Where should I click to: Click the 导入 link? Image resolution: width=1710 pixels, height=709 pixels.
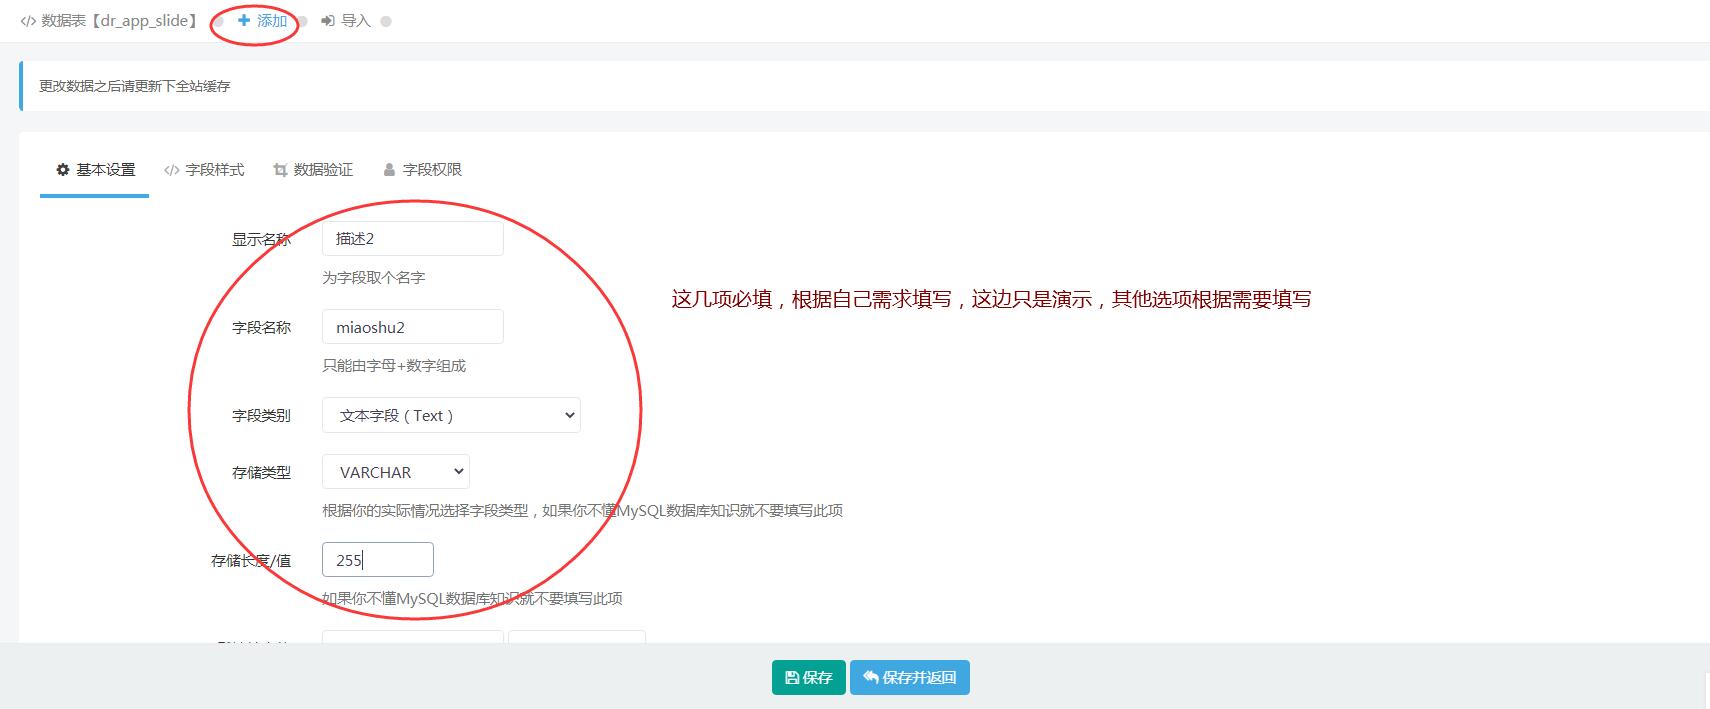coord(346,21)
